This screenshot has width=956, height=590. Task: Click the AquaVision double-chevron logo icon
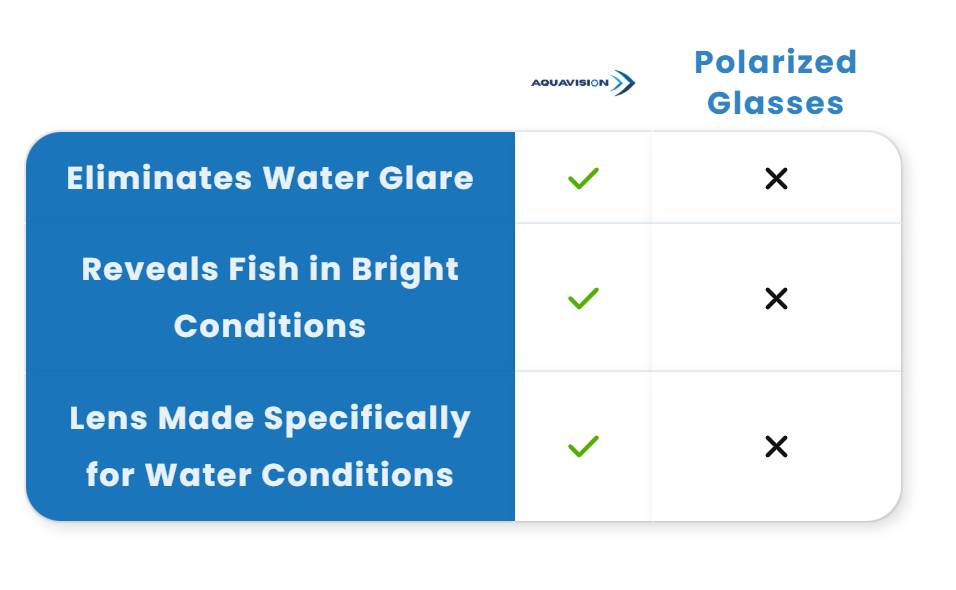623,83
